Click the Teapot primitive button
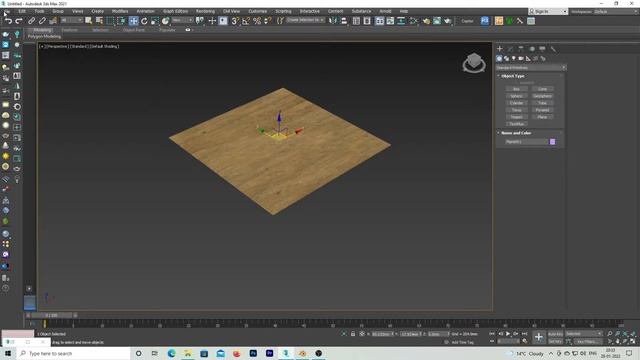Screen dimensions: 640x360 (516, 117)
